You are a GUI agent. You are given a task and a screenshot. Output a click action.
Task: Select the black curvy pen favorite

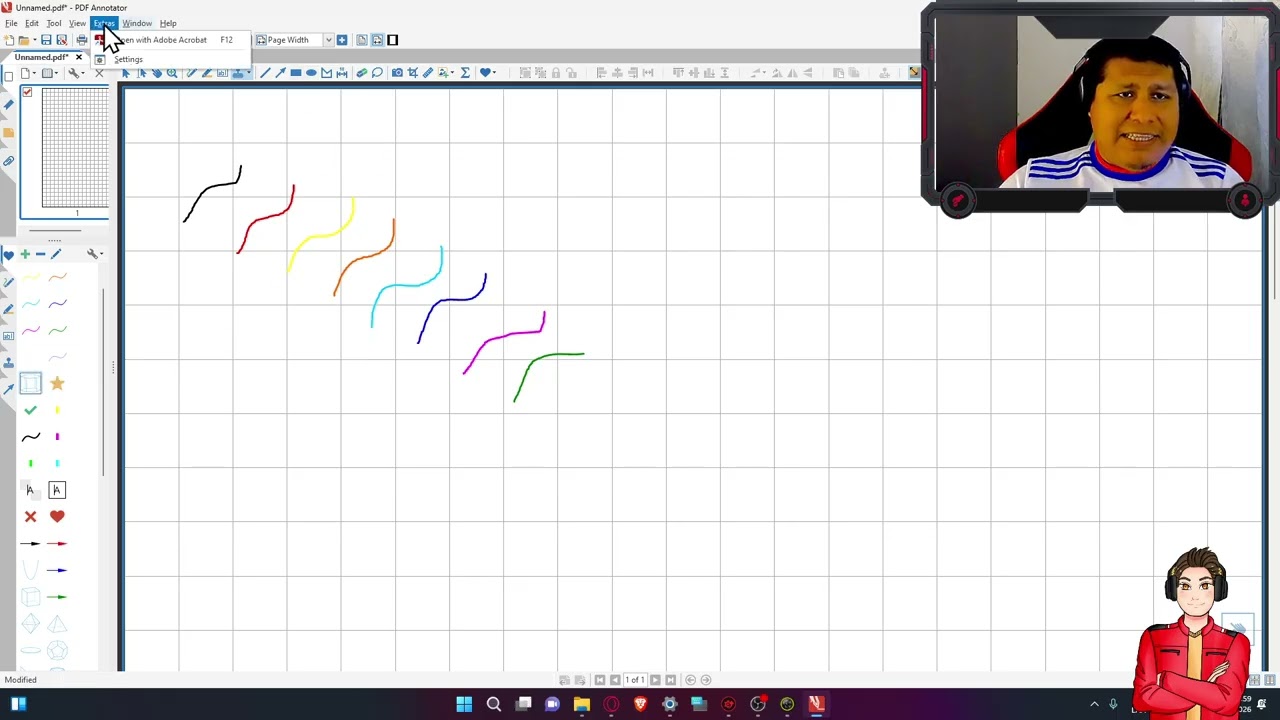30,437
